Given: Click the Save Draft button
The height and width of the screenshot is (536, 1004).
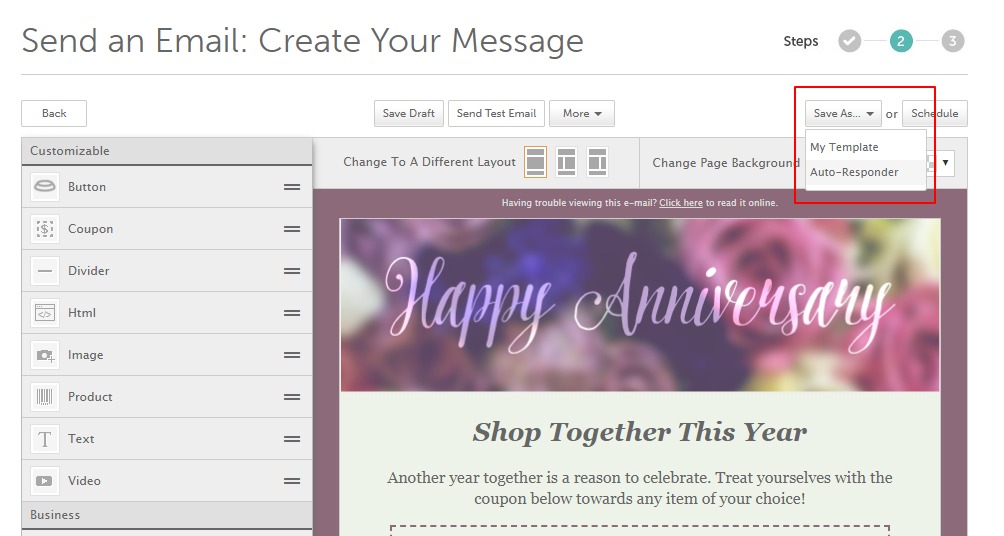Looking at the screenshot, I should [409, 113].
